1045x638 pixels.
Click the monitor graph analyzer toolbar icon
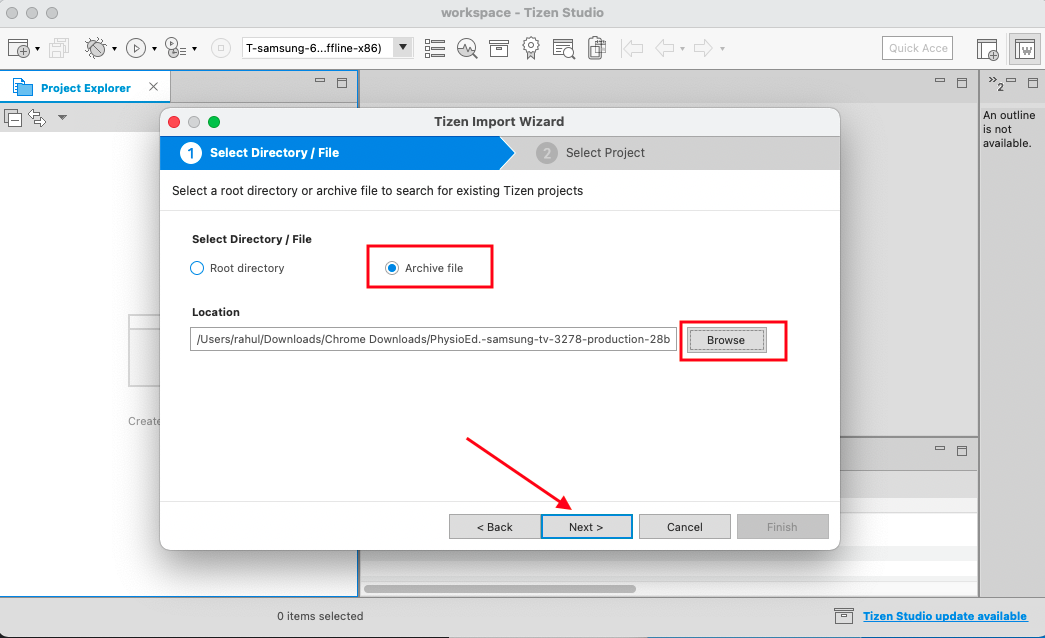tap(467, 48)
